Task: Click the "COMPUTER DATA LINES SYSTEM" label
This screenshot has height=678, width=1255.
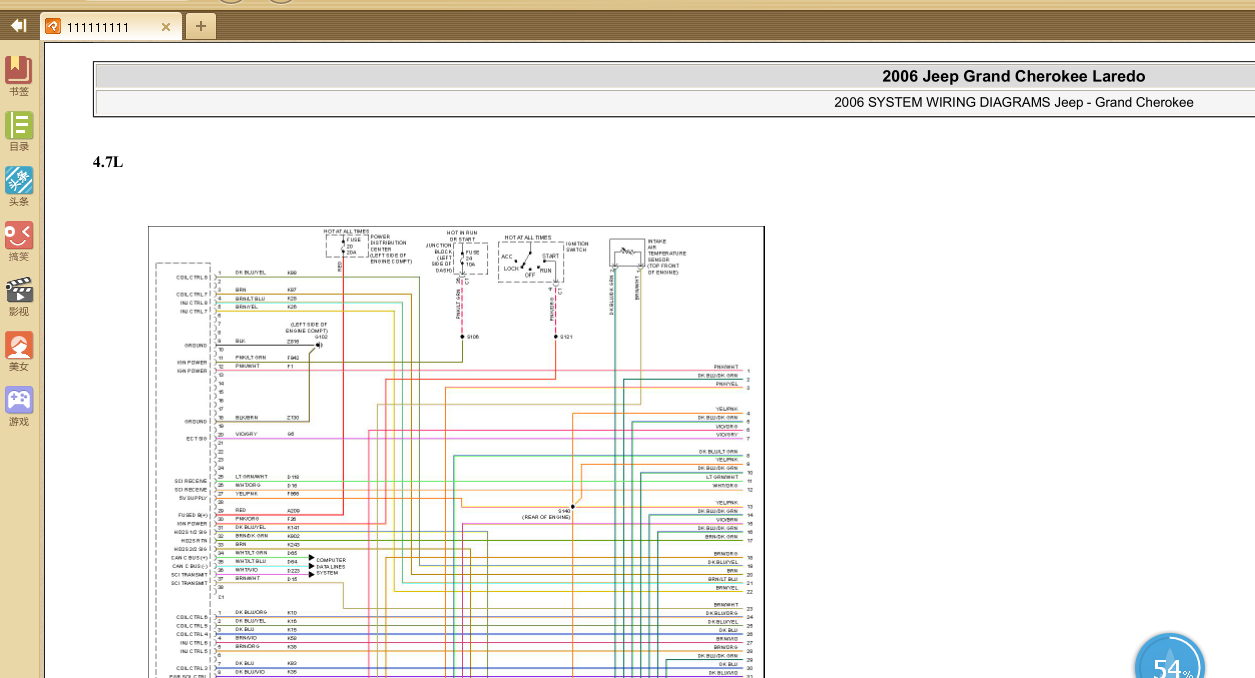Action: (331, 566)
